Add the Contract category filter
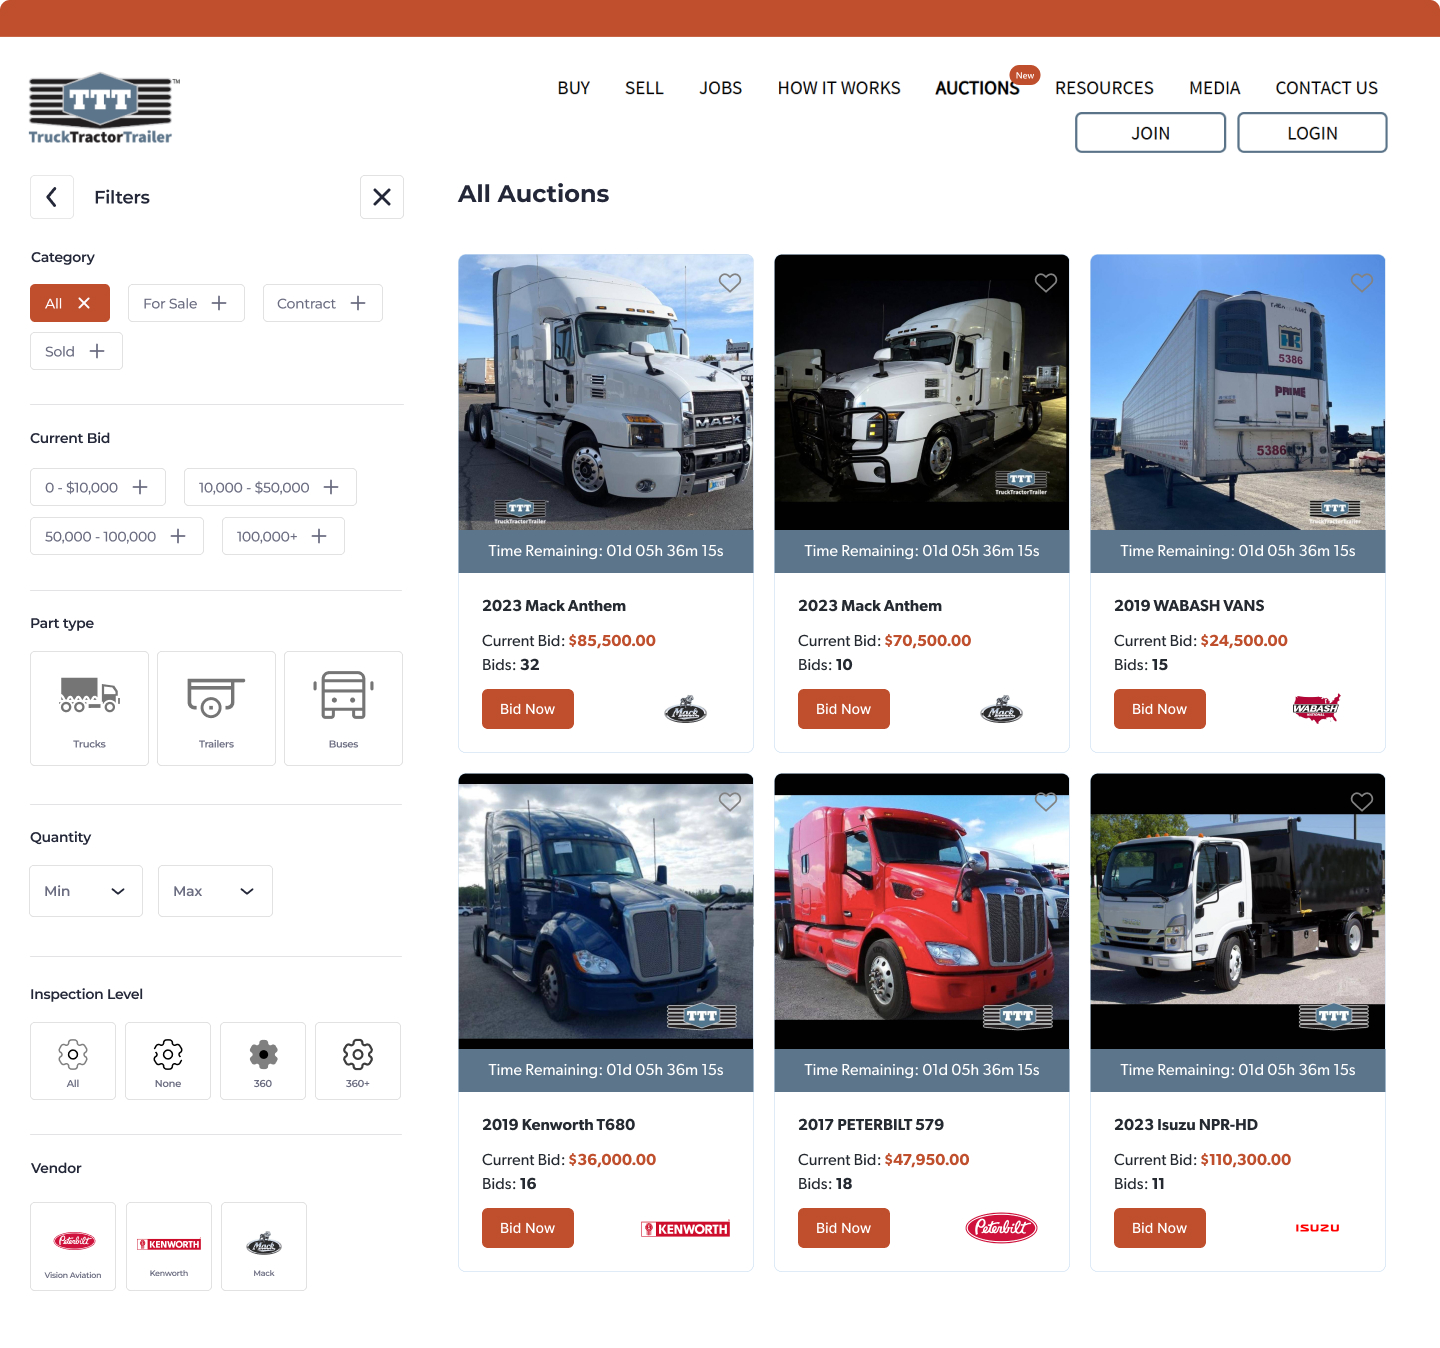The image size is (1440, 1348). point(322,303)
